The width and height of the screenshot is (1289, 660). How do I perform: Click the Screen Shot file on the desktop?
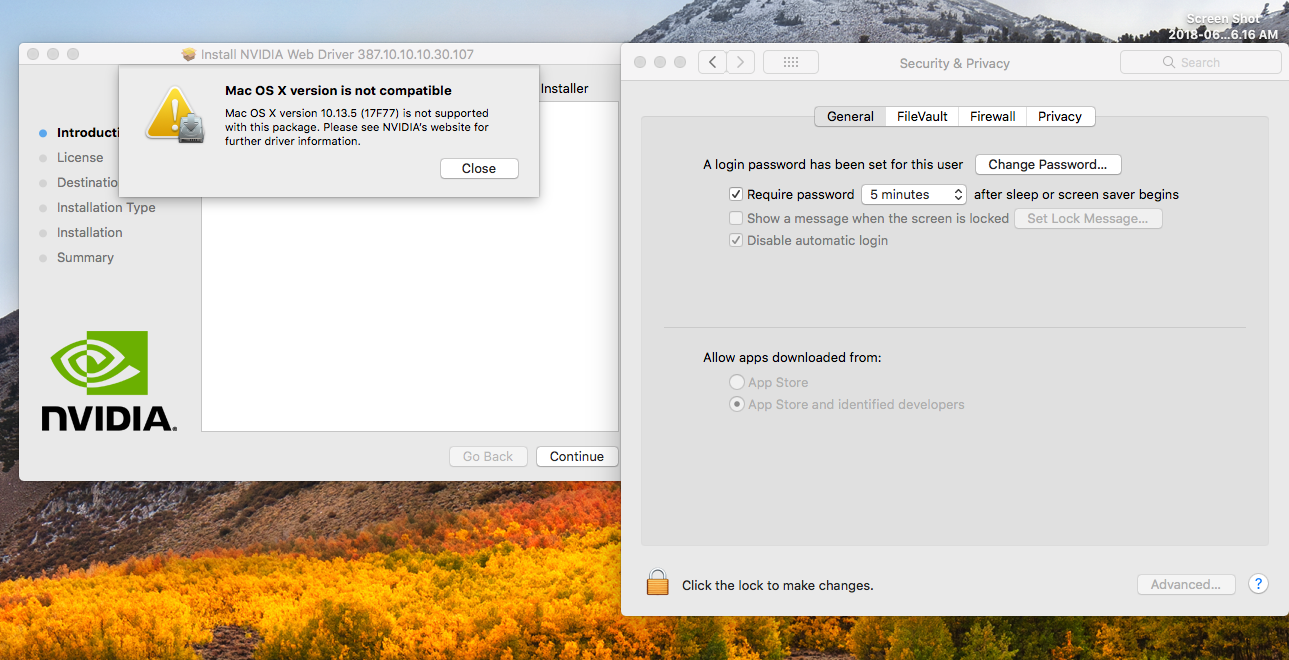pos(1223,27)
